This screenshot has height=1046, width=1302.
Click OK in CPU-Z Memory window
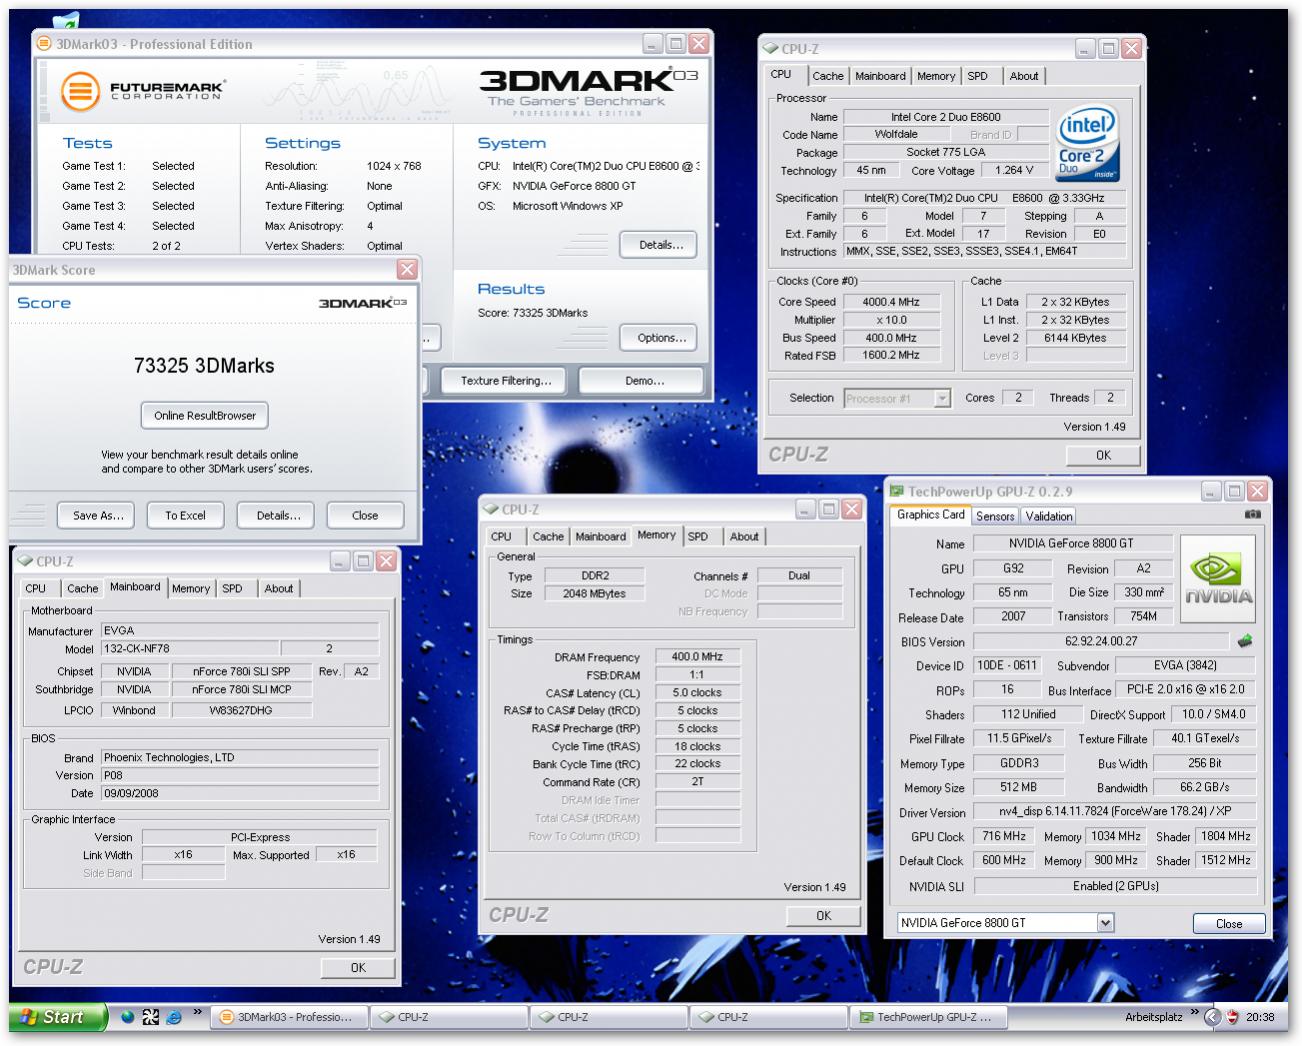click(x=823, y=915)
